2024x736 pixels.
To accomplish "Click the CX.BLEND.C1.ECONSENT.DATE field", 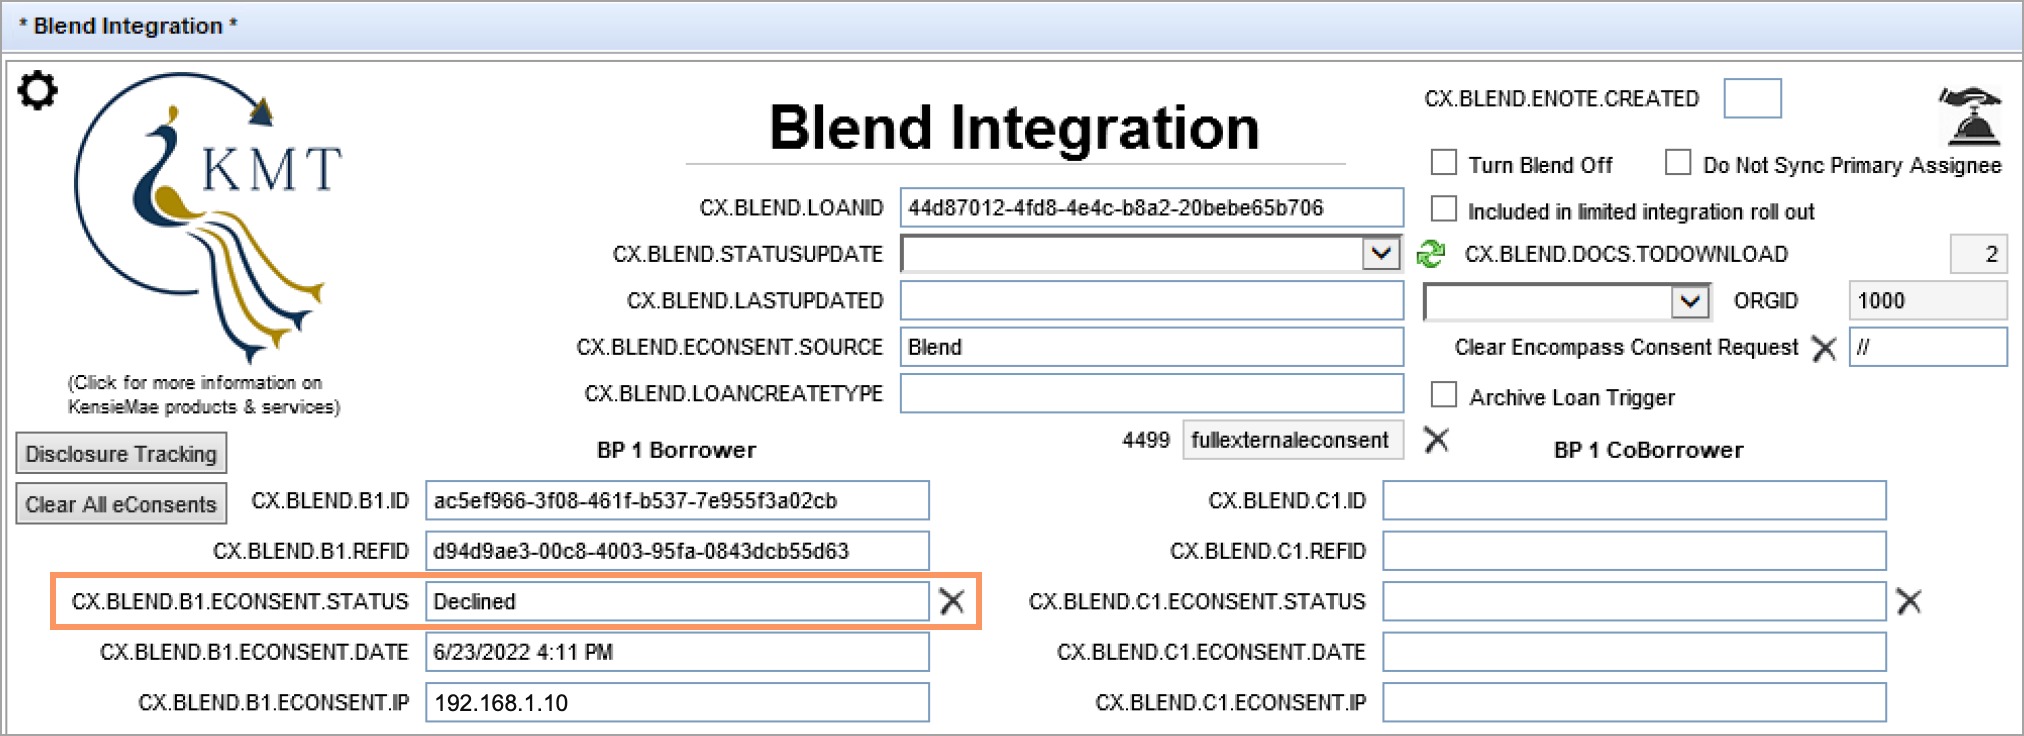I will pyautogui.click(x=1634, y=652).
